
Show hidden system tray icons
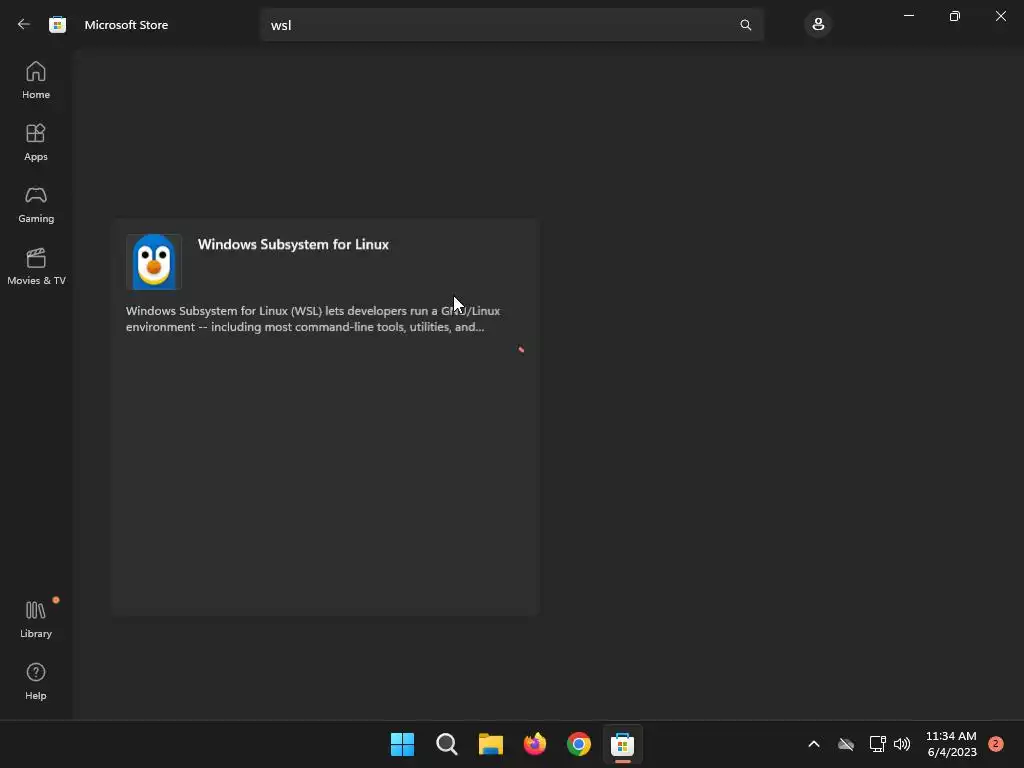click(814, 744)
